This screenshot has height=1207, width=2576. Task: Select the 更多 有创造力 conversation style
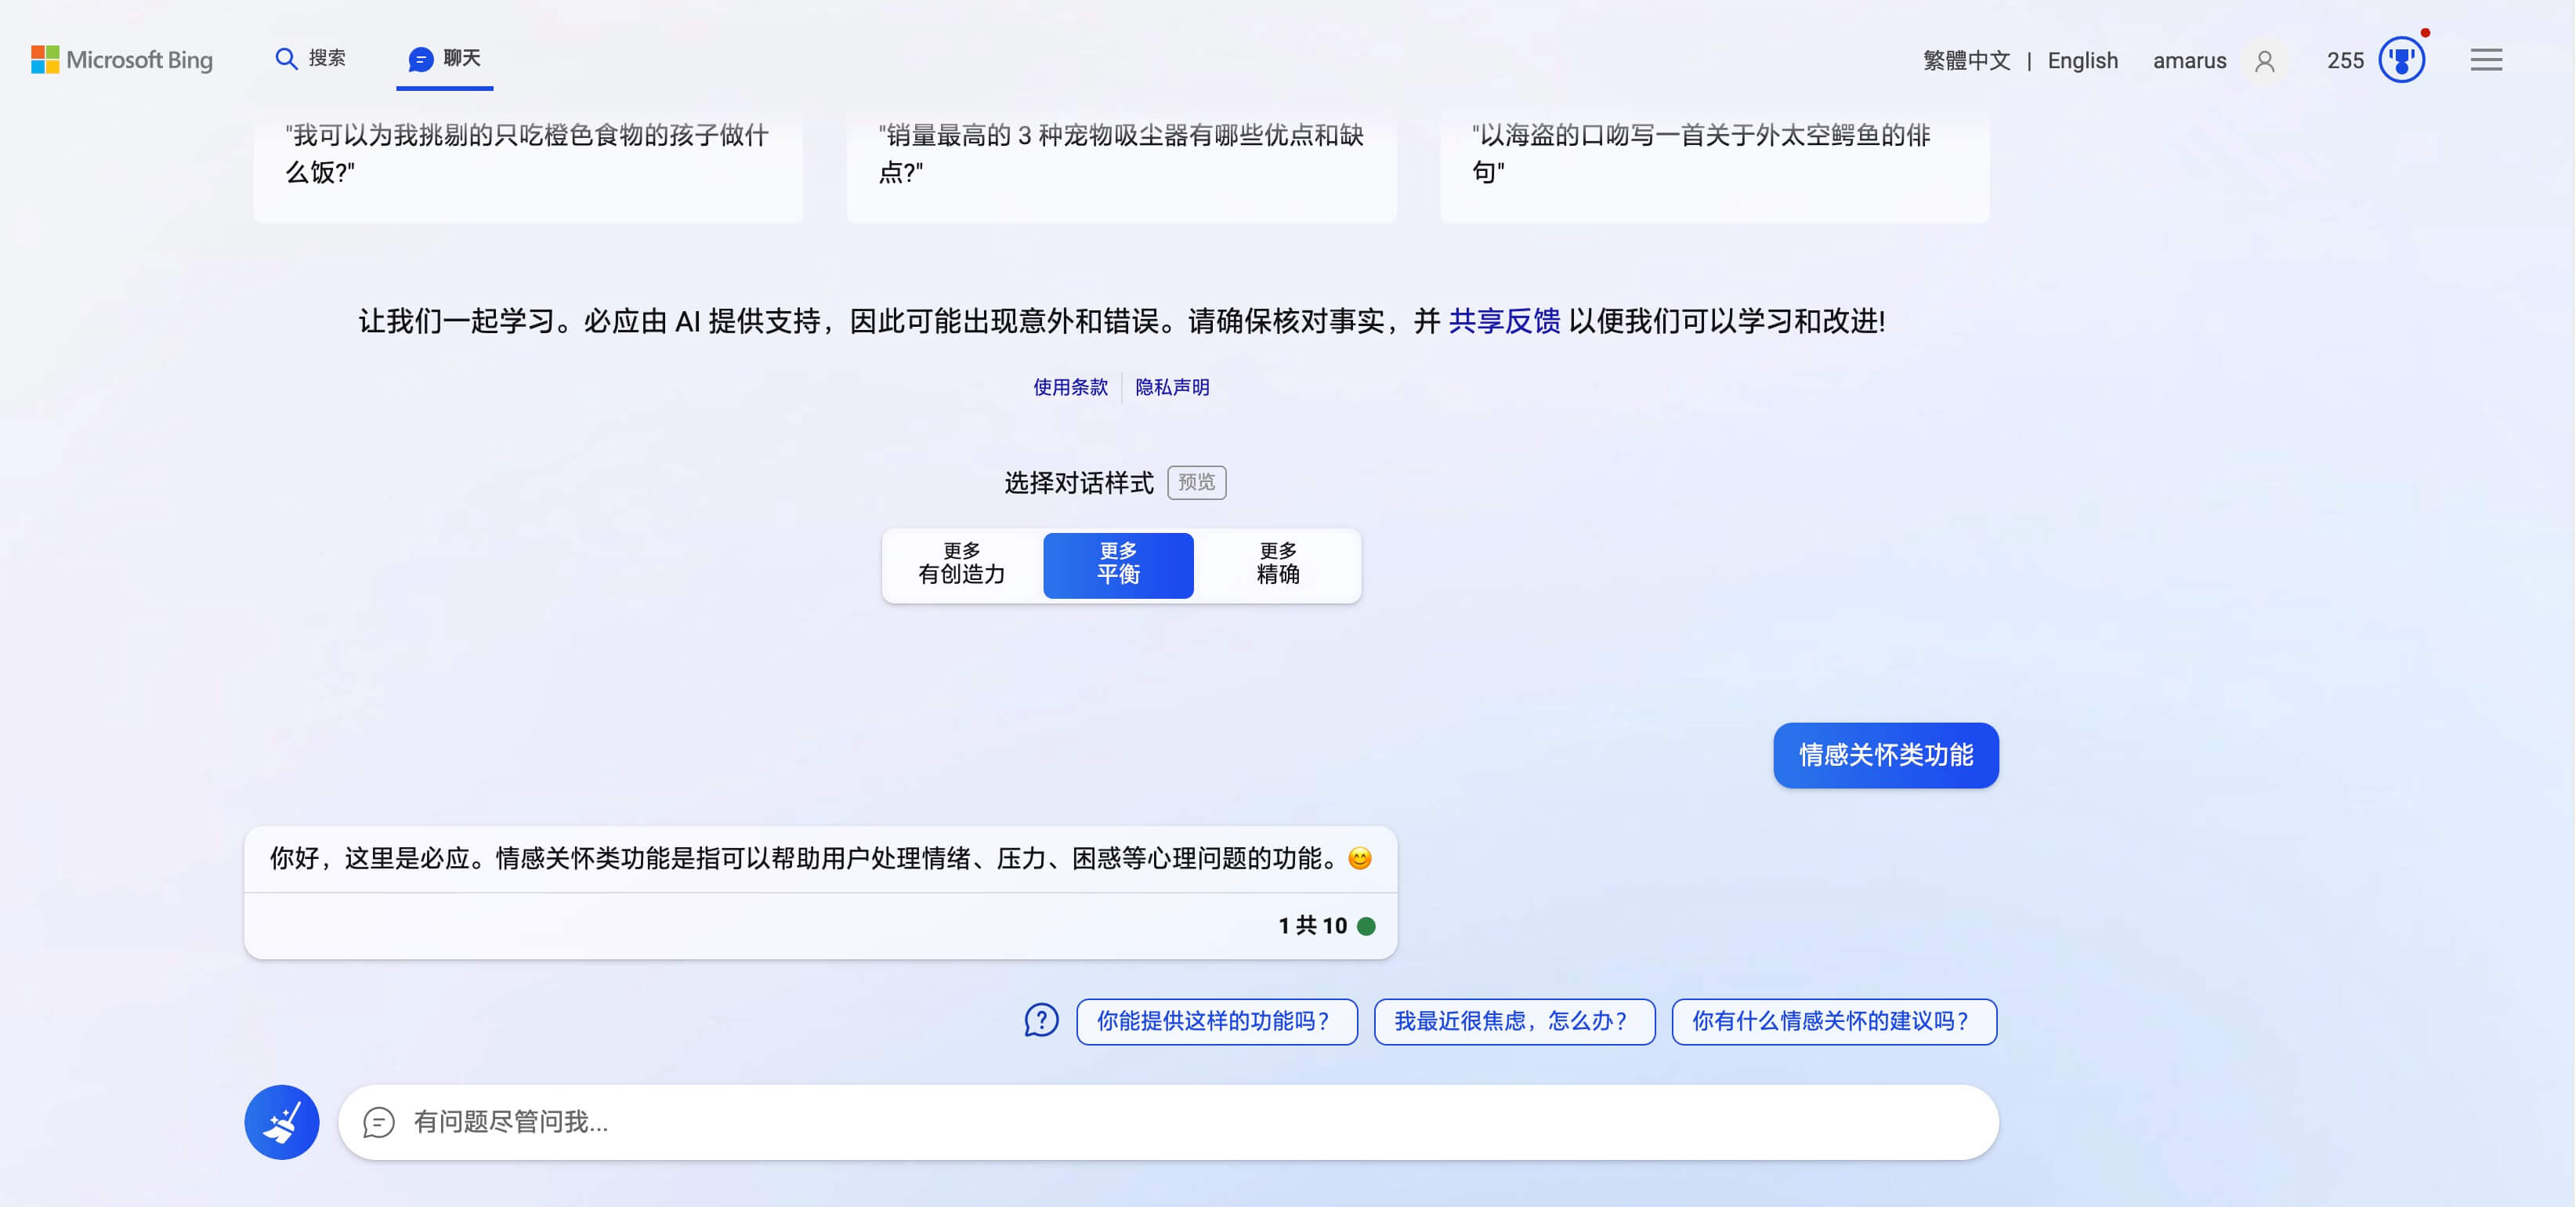[x=962, y=564]
